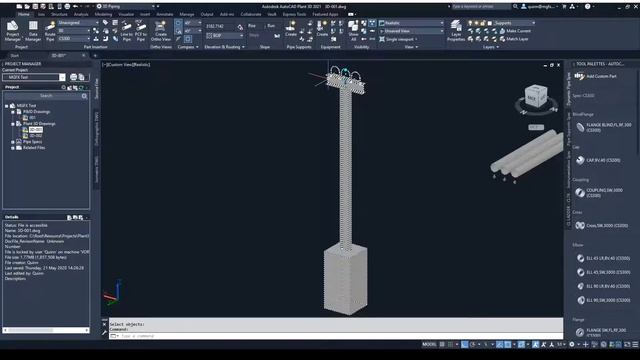Toggle the layer on/off lightbulb in the Layers panel
This screenshot has height=360, width=640.
tap(470, 23)
